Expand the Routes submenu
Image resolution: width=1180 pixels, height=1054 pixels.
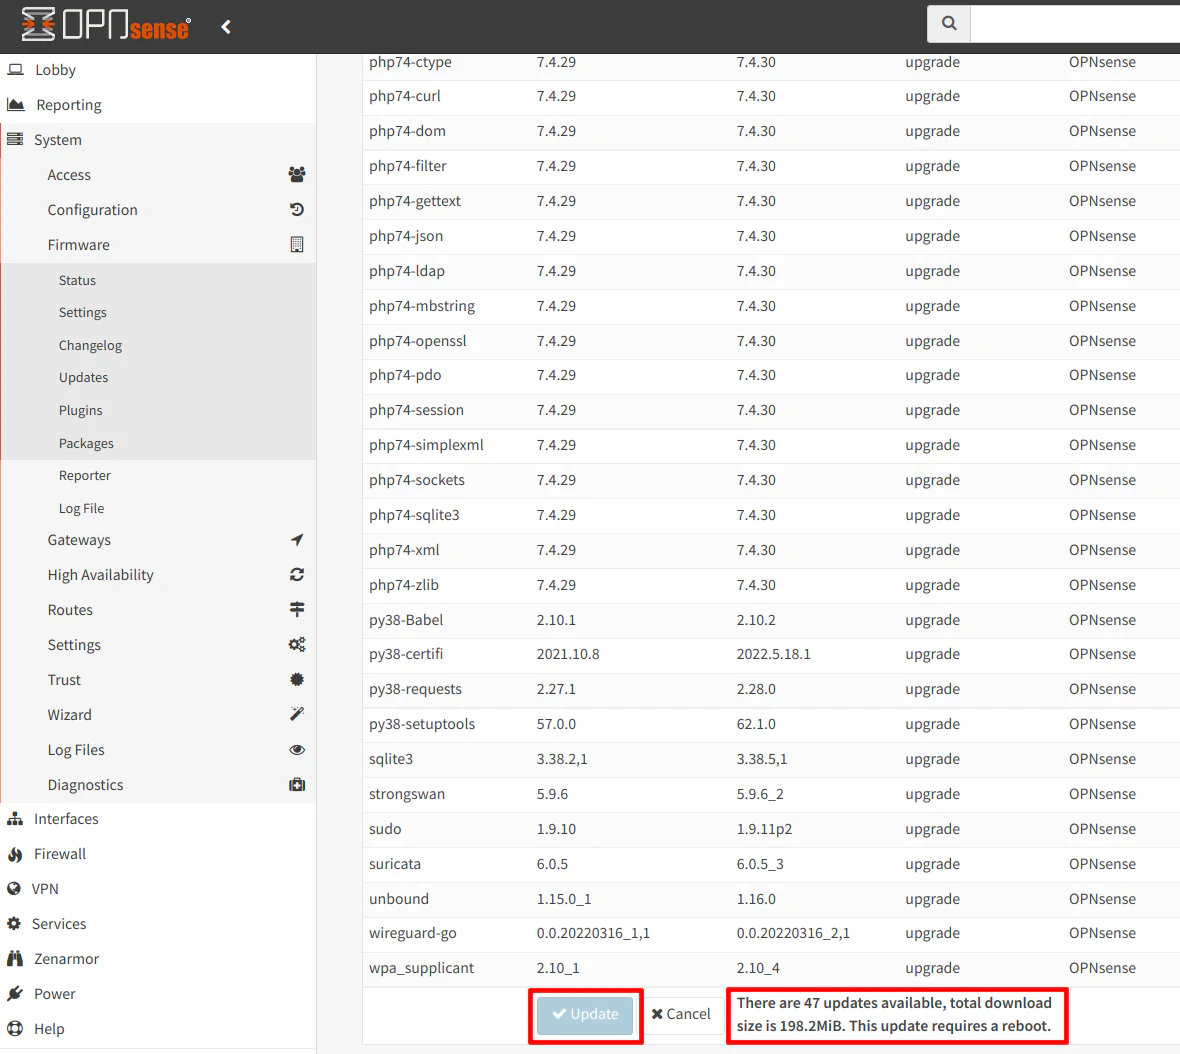point(70,610)
